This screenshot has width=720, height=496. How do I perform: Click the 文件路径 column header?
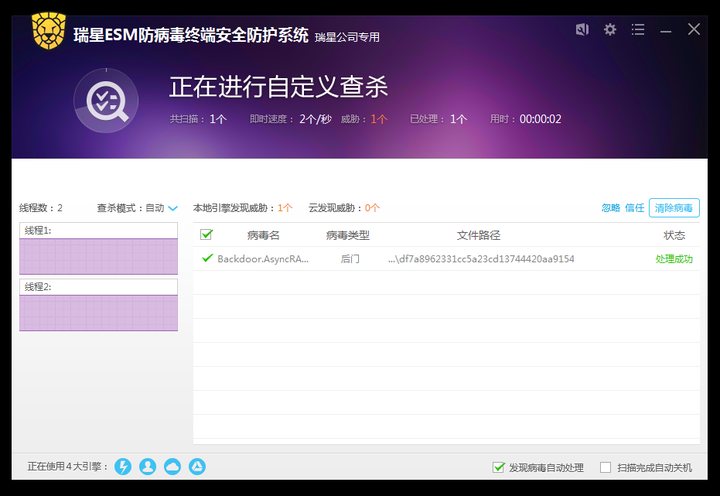click(x=478, y=235)
